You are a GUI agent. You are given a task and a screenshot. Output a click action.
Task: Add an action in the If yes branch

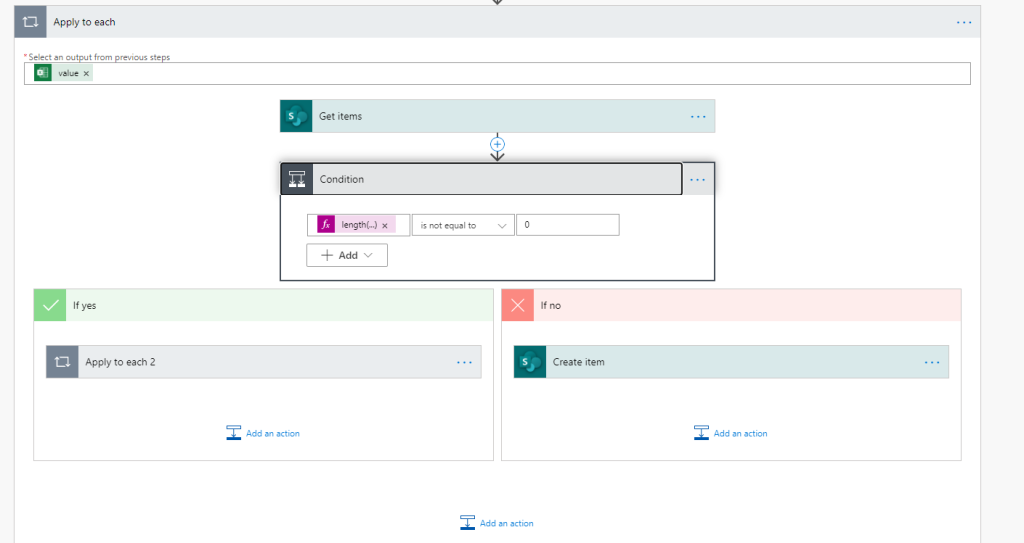(x=263, y=433)
